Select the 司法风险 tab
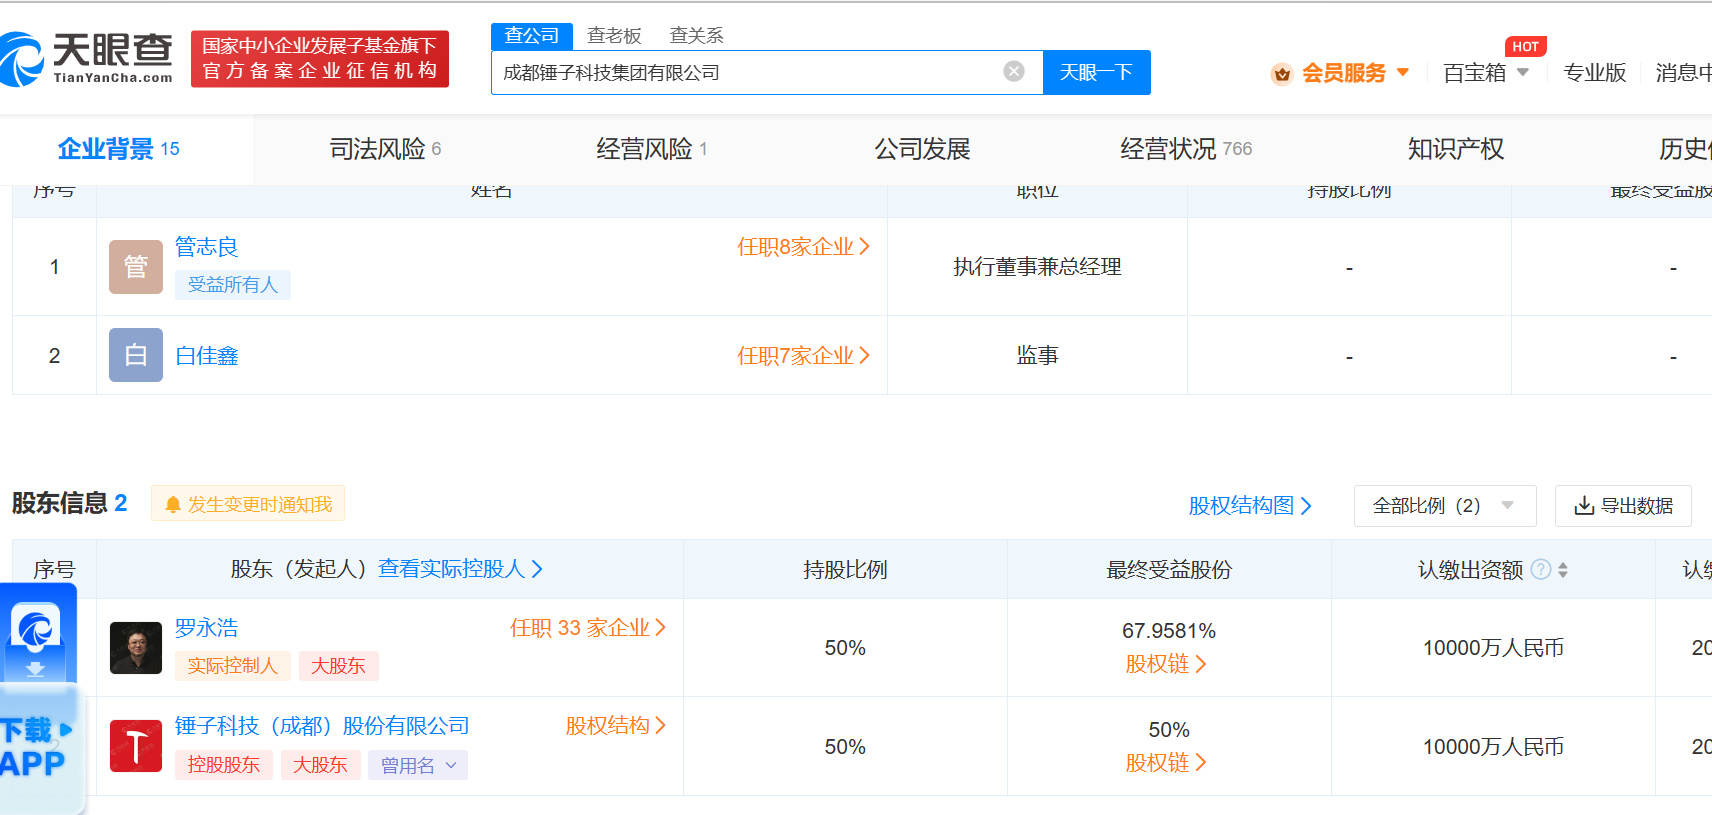The image size is (1712, 815). [385, 149]
